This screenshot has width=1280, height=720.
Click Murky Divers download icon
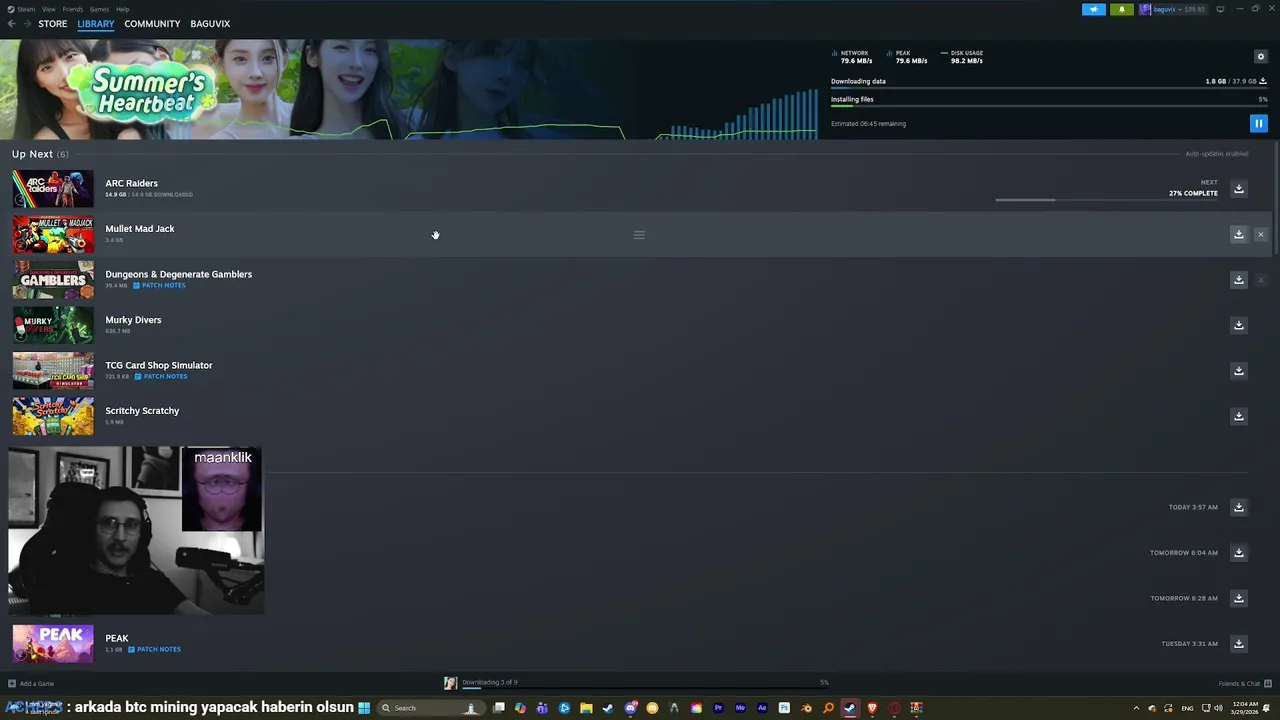tap(1238, 325)
